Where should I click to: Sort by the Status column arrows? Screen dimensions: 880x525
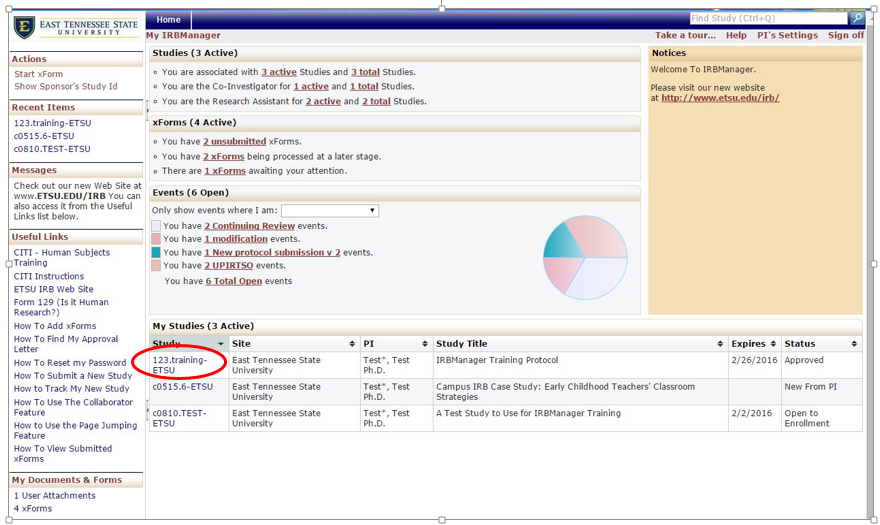click(853, 344)
